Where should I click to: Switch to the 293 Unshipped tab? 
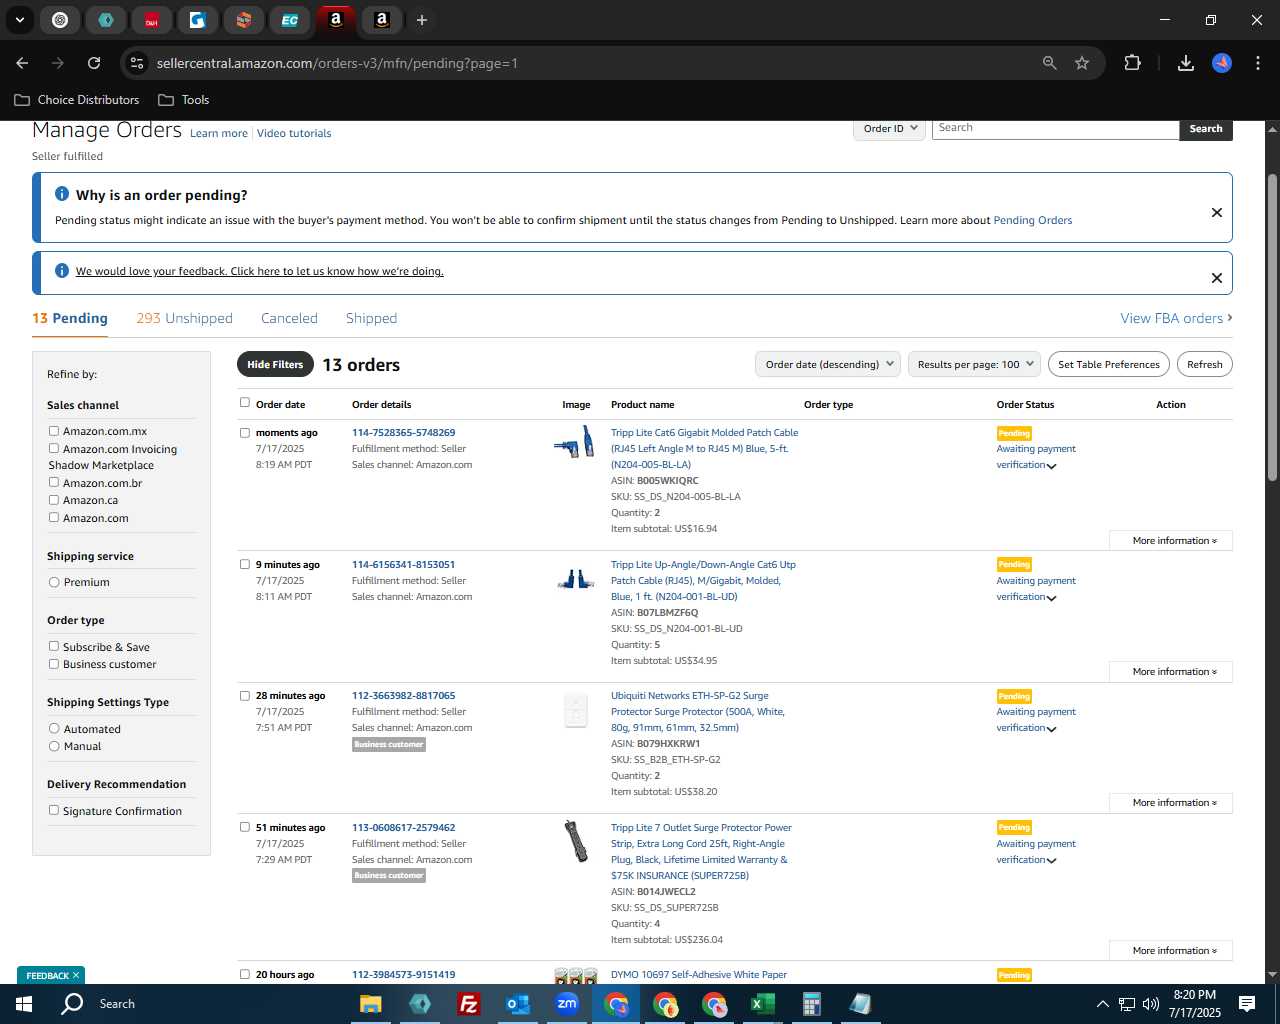coord(184,318)
